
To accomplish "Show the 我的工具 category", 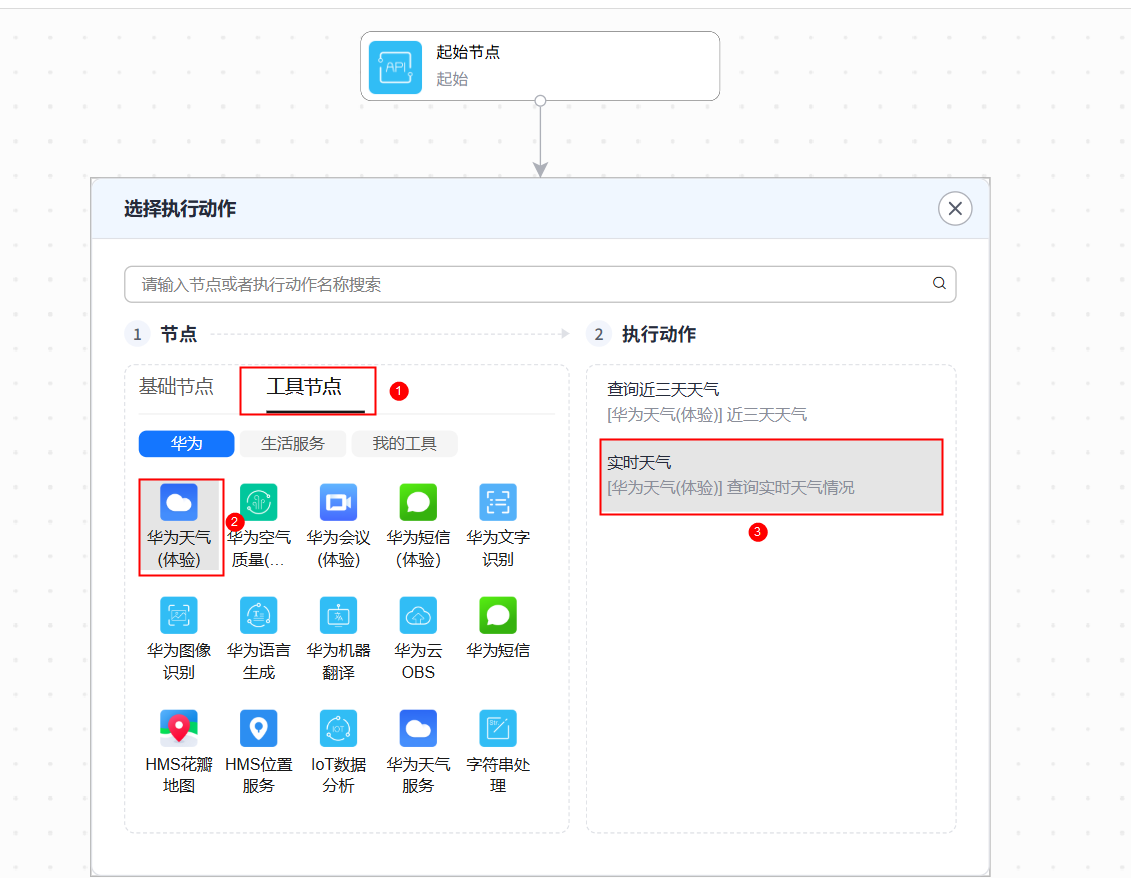I will click(x=405, y=444).
